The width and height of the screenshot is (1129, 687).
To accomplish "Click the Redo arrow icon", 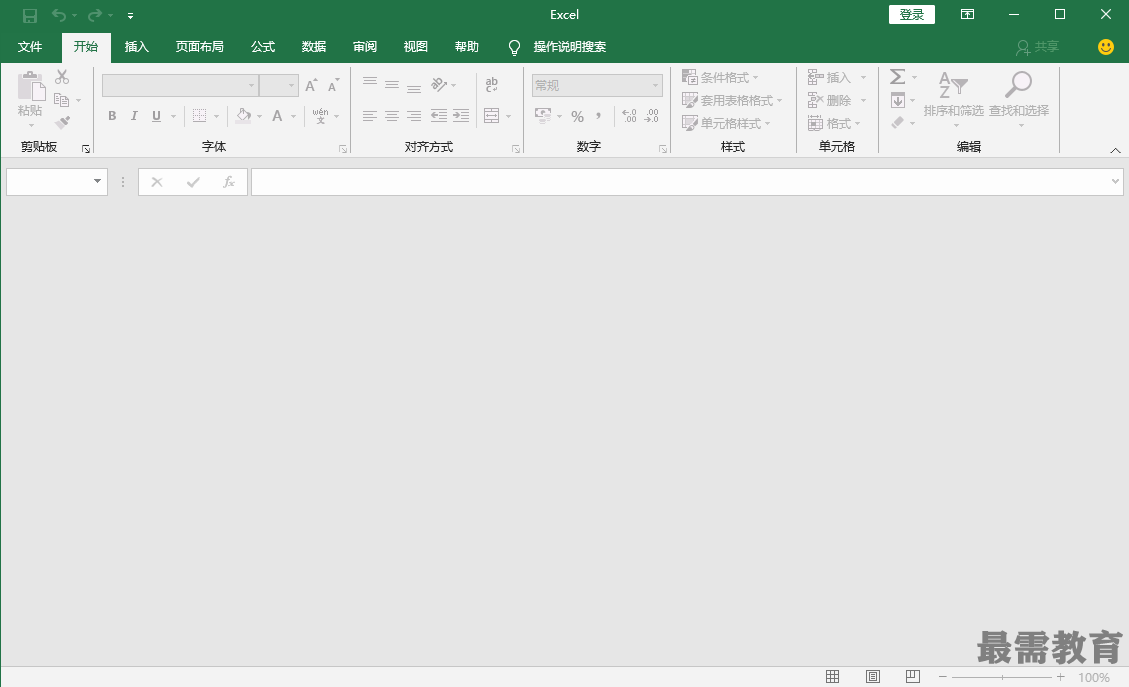I will (x=95, y=15).
